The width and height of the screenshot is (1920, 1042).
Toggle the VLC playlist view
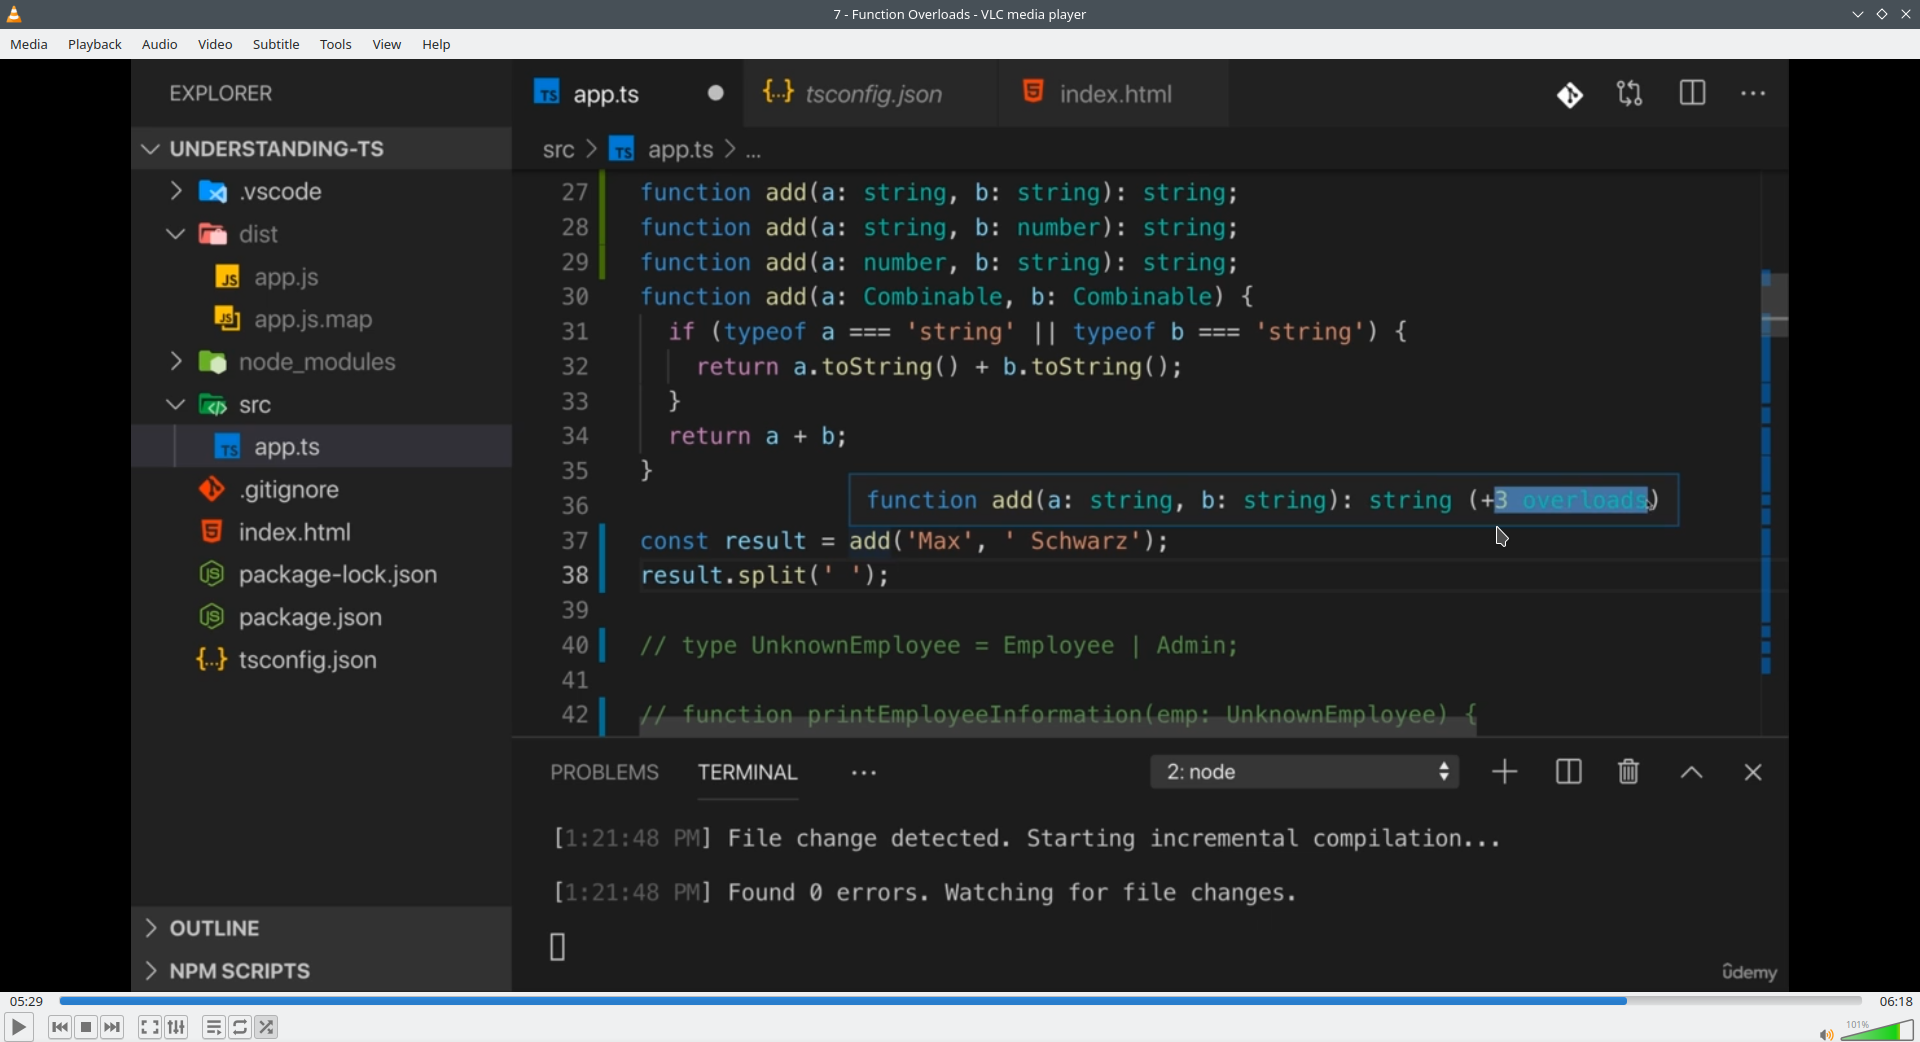click(214, 1027)
